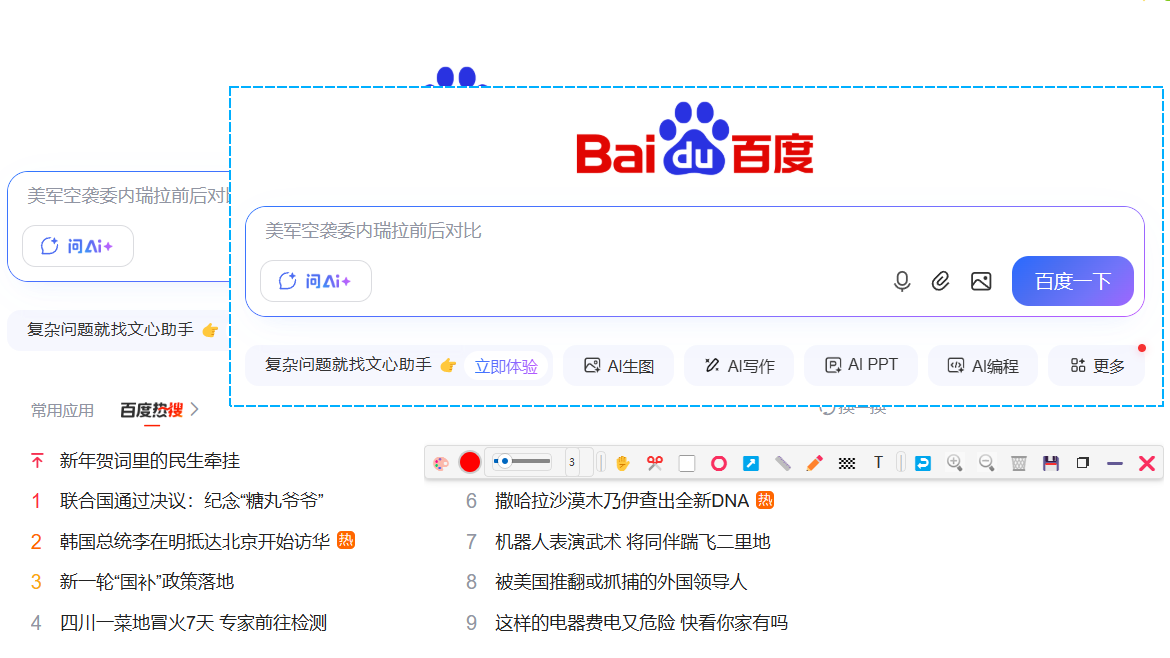1170x658 pixels.
Task: Open the 更多 options panel
Action: (1097, 365)
